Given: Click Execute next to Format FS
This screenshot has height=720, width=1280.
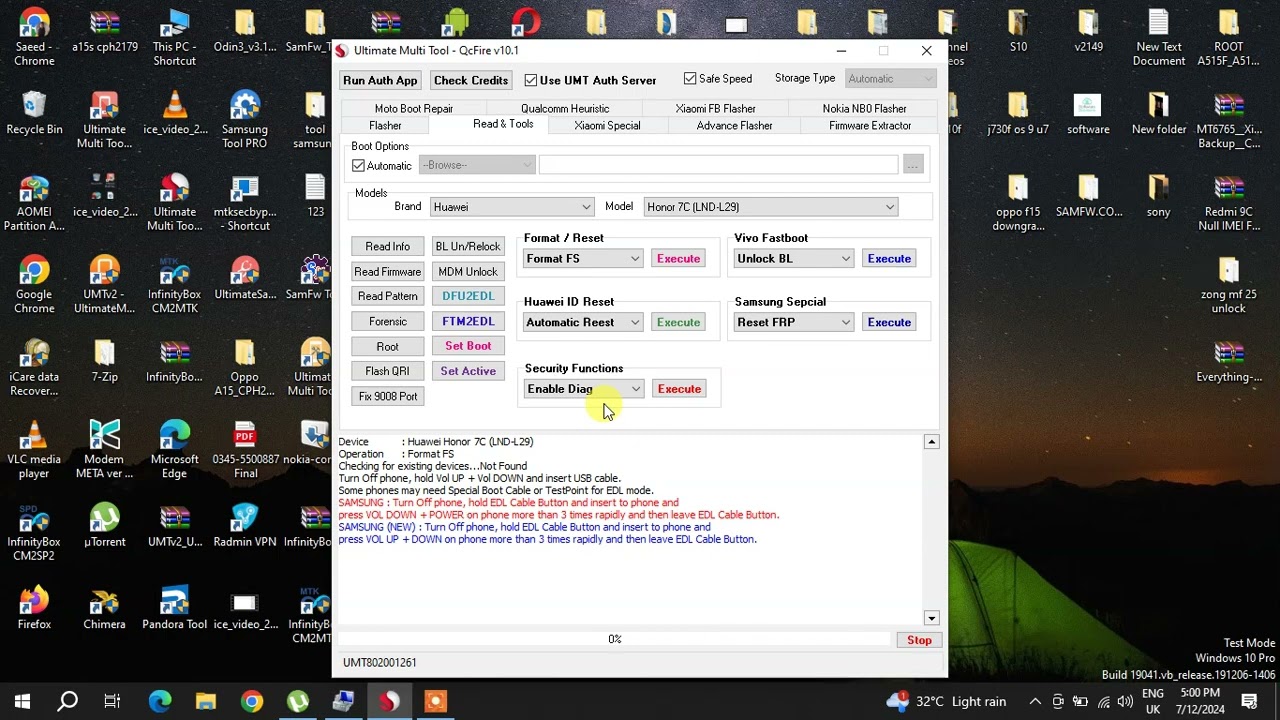Looking at the screenshot, I should [678, 259].
